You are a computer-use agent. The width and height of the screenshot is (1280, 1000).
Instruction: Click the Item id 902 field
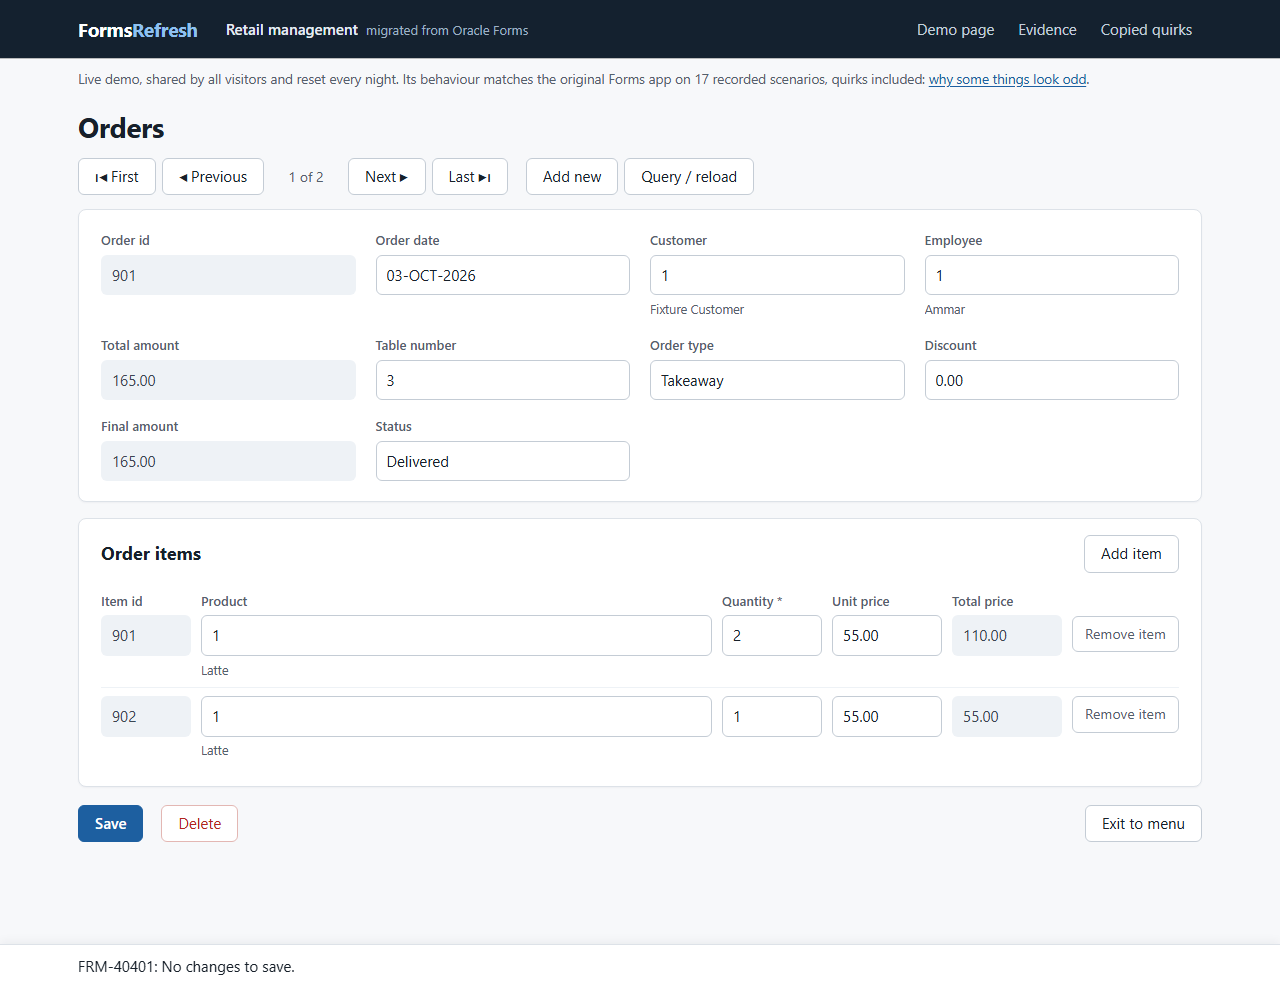(146, 717)
